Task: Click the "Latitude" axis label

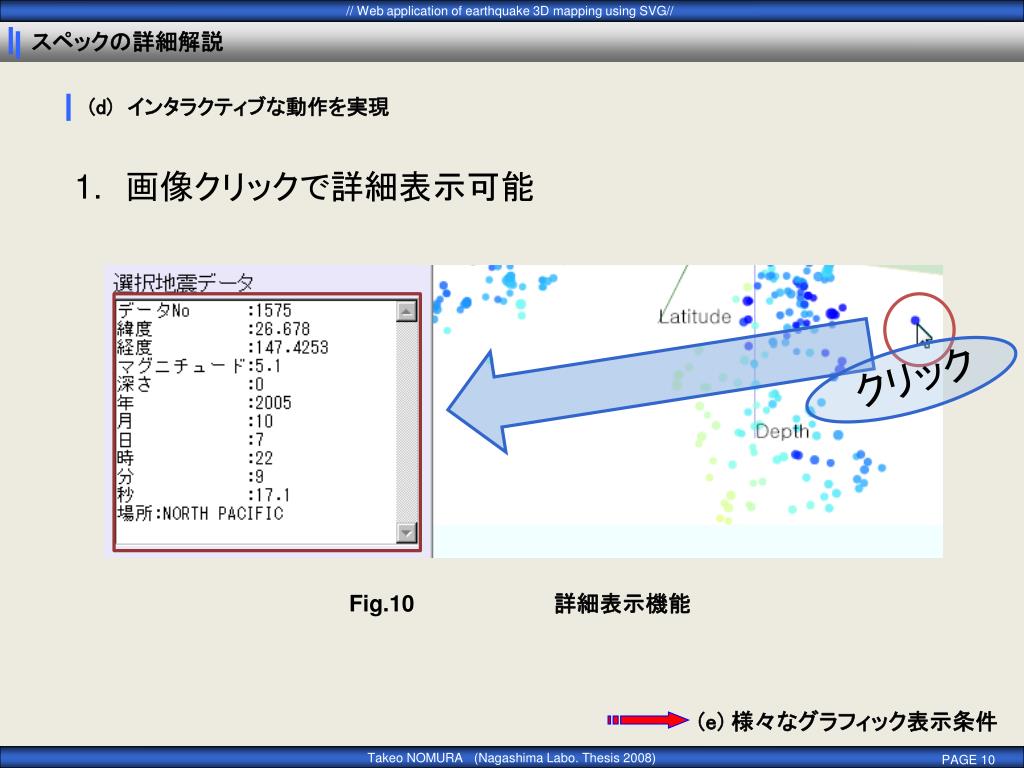Action: [x=694, y=317]
